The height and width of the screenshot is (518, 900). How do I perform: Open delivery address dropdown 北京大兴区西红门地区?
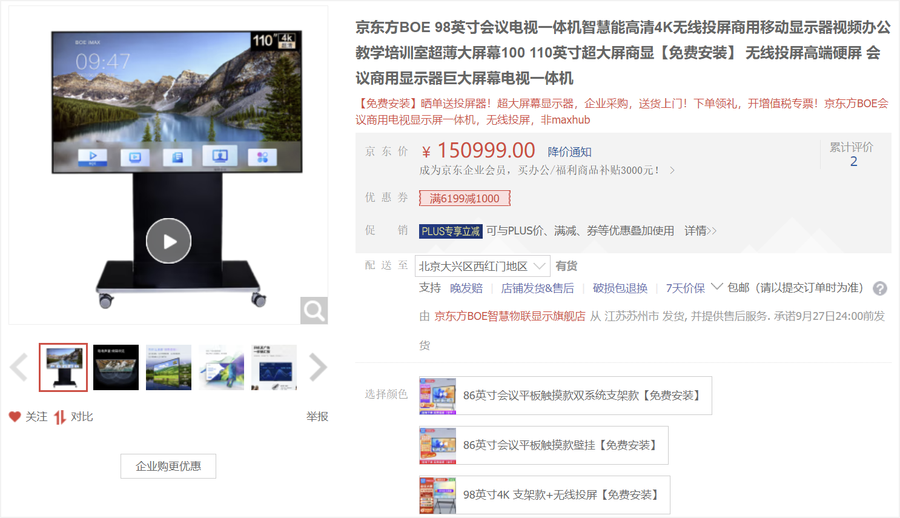coord(483,266)
